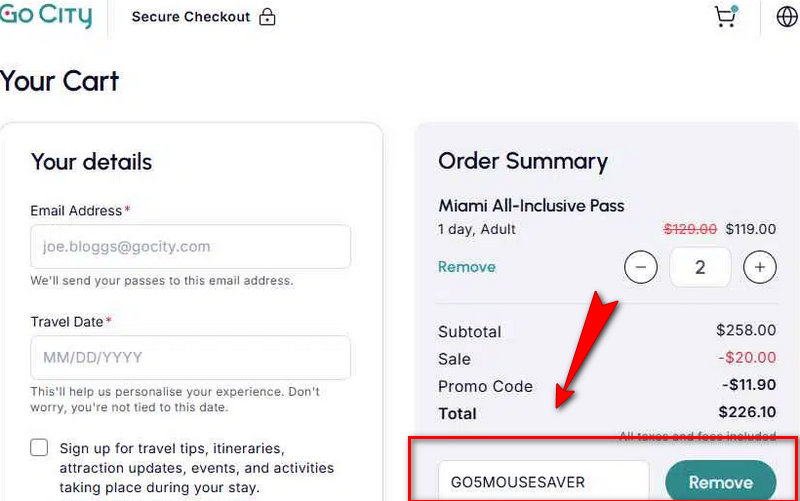Decrease pass quantity with minus button
800x501 pixels.
coord(641,267)
